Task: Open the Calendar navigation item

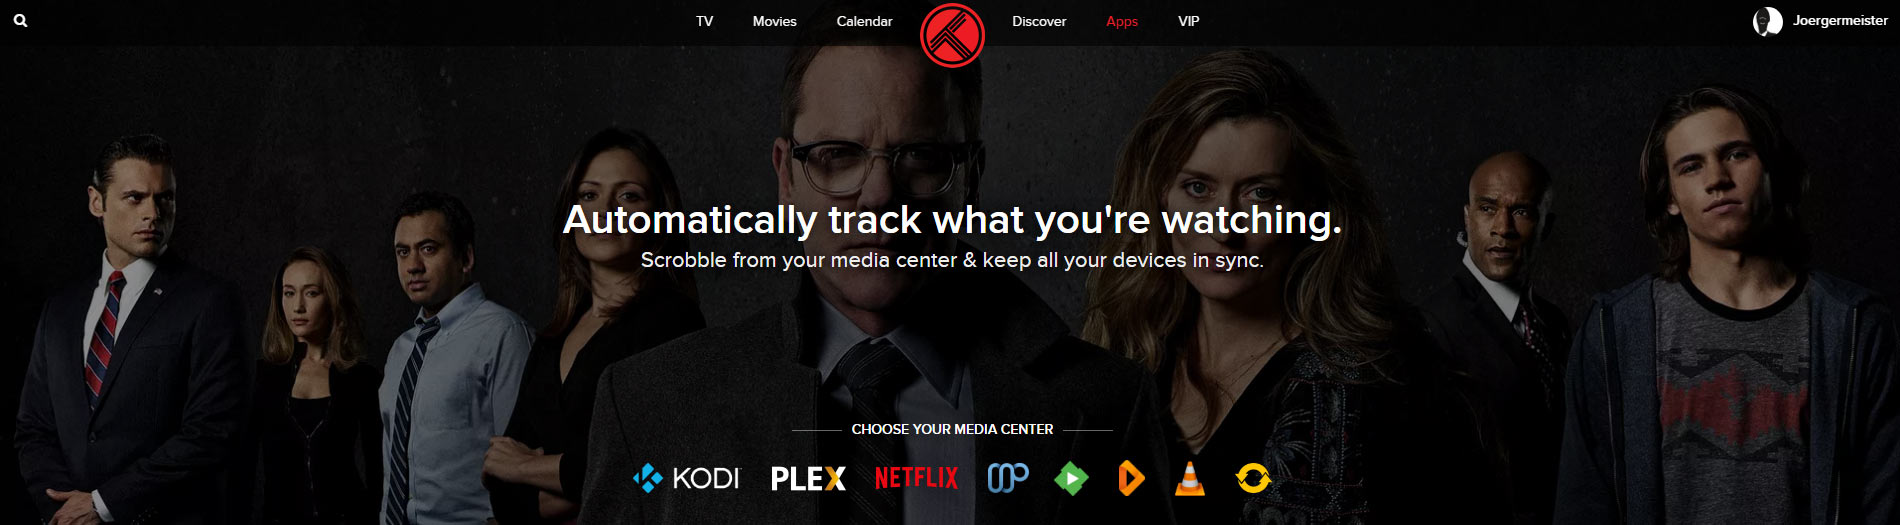Action: 864,21
